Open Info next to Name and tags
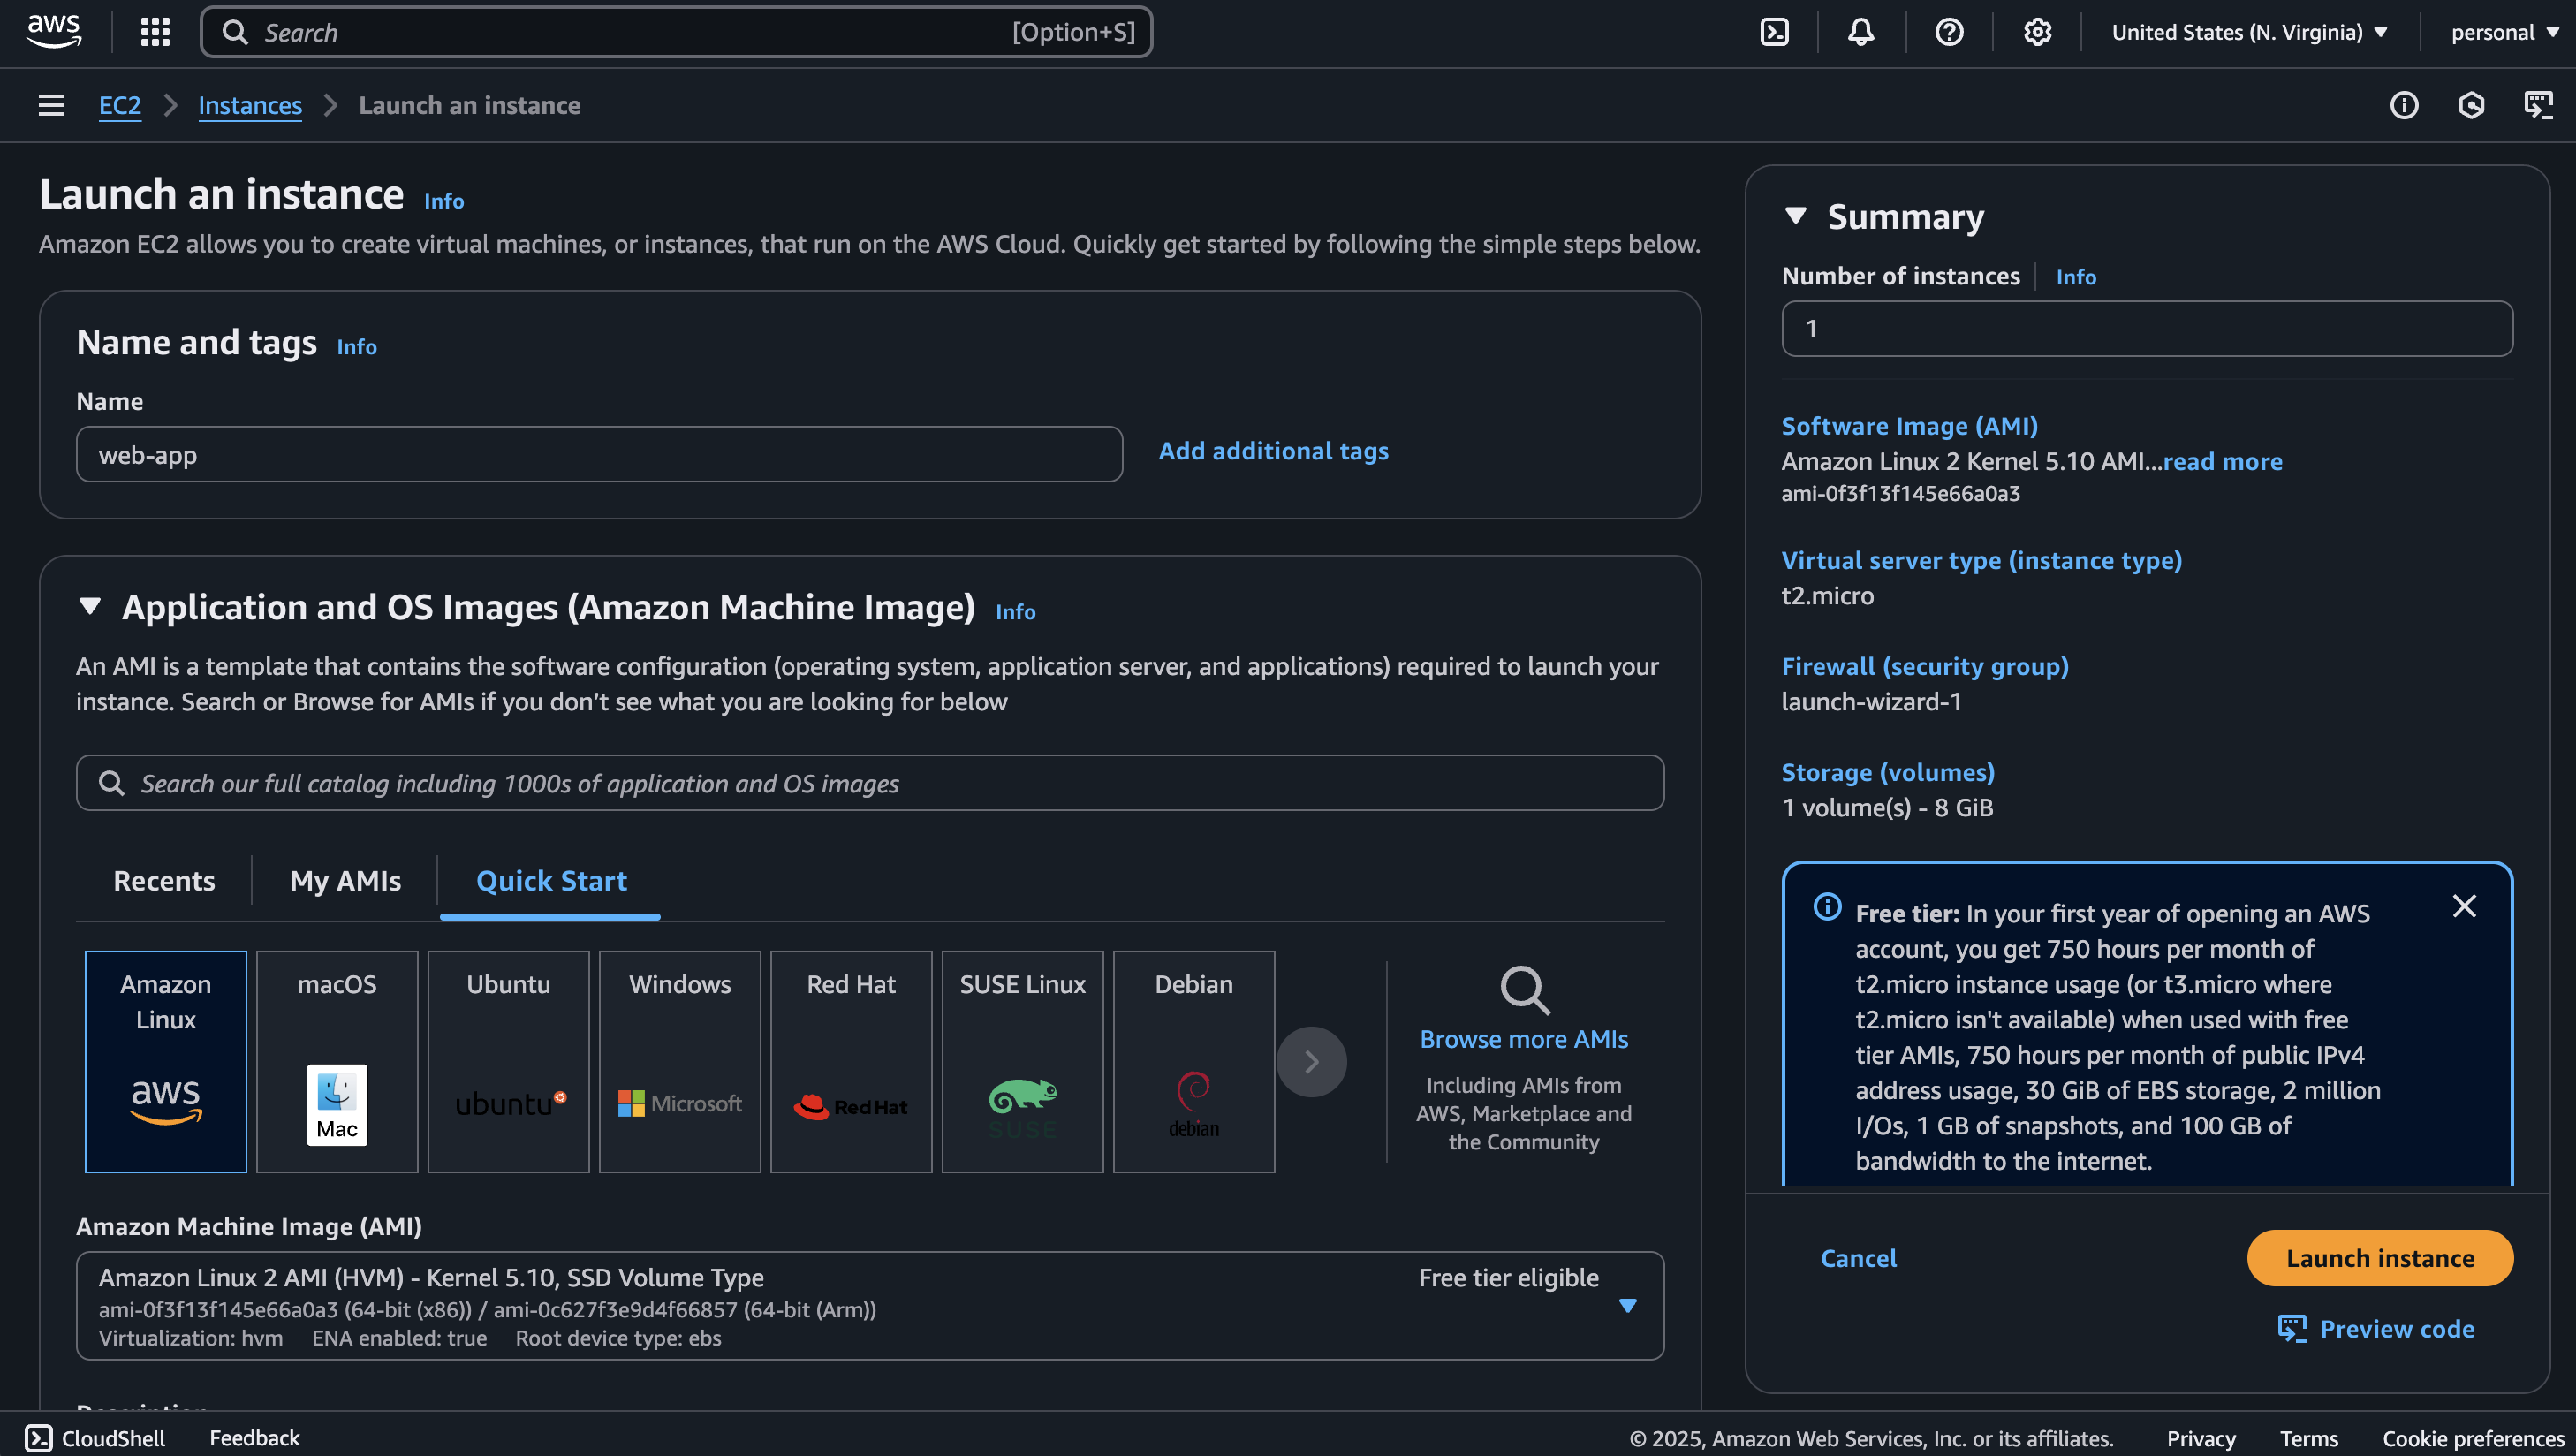Screen dimensions: 2576x1456 pos(357,347)
